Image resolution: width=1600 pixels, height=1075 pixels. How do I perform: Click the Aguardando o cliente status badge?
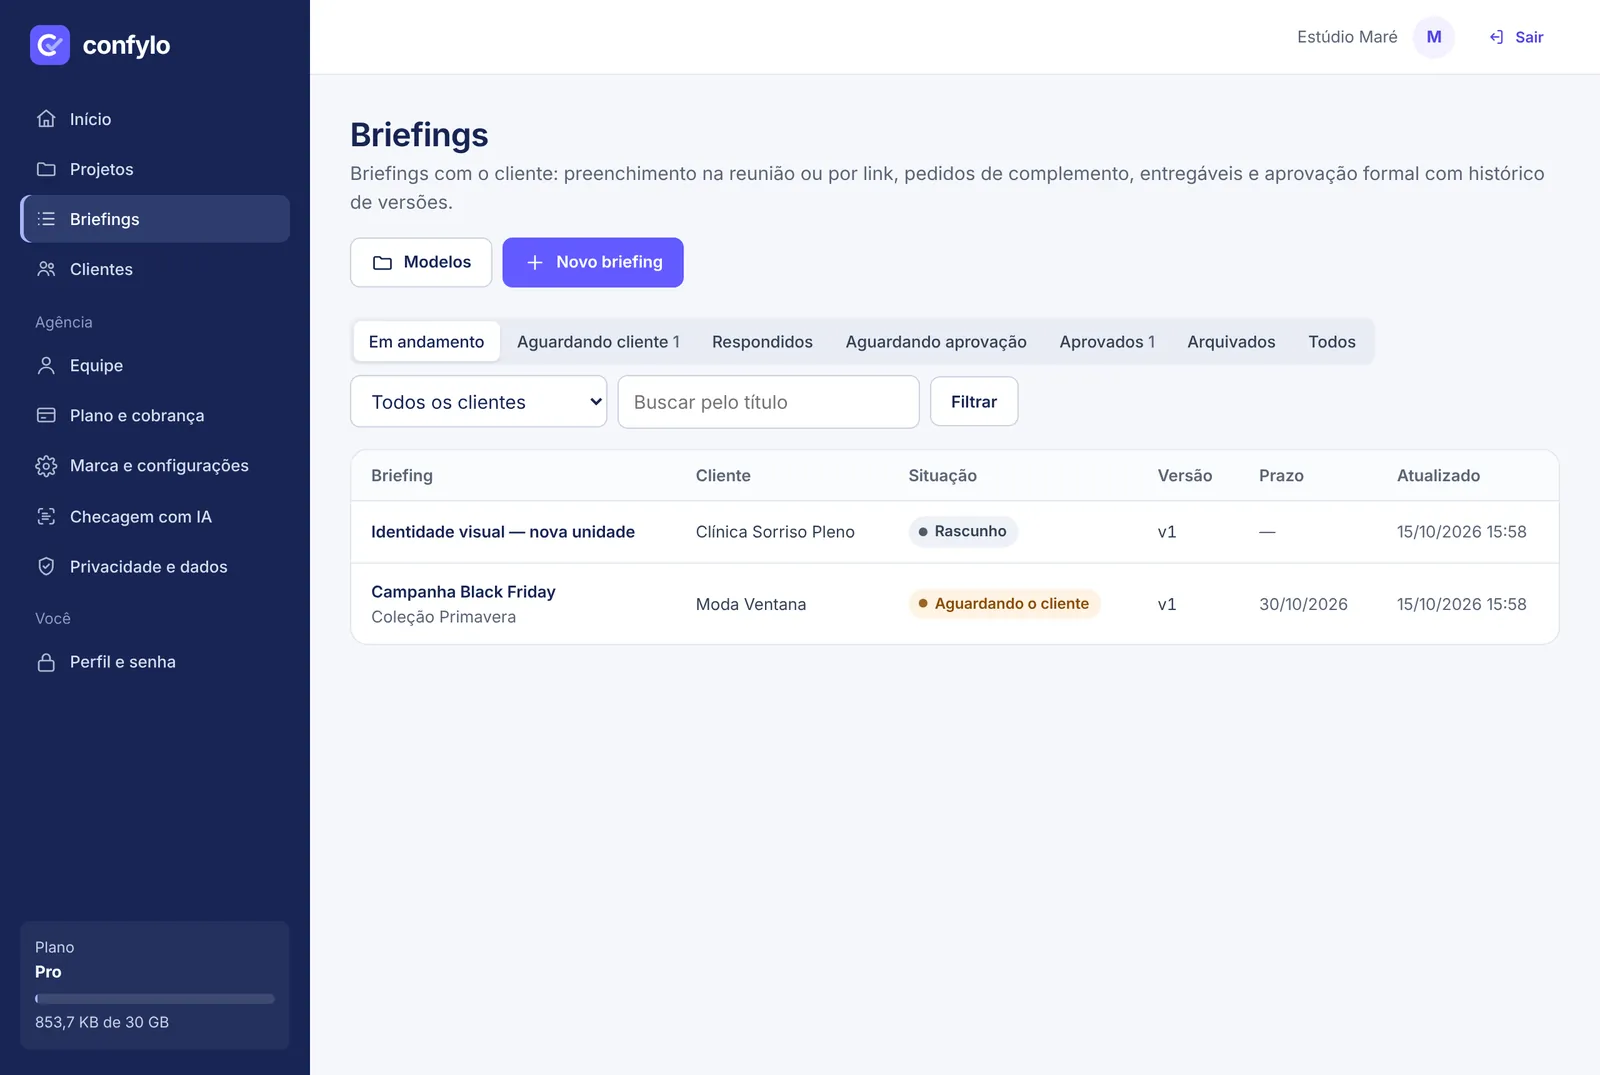click(x=1004, y=604)
